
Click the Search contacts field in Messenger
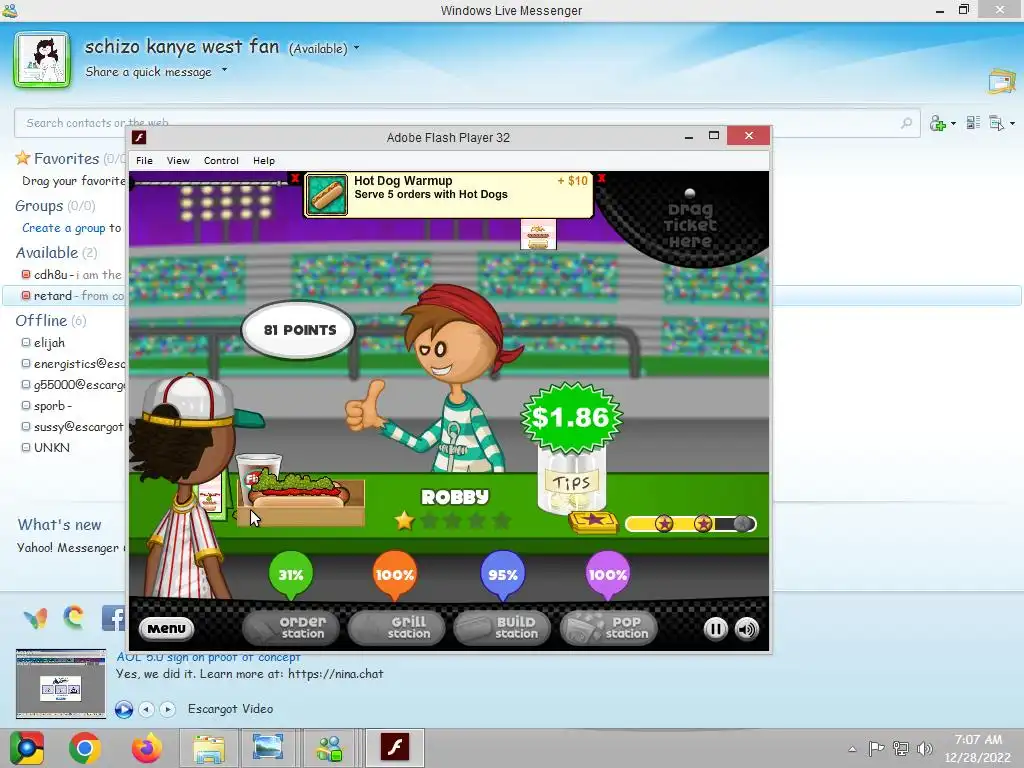coord(467,123)
